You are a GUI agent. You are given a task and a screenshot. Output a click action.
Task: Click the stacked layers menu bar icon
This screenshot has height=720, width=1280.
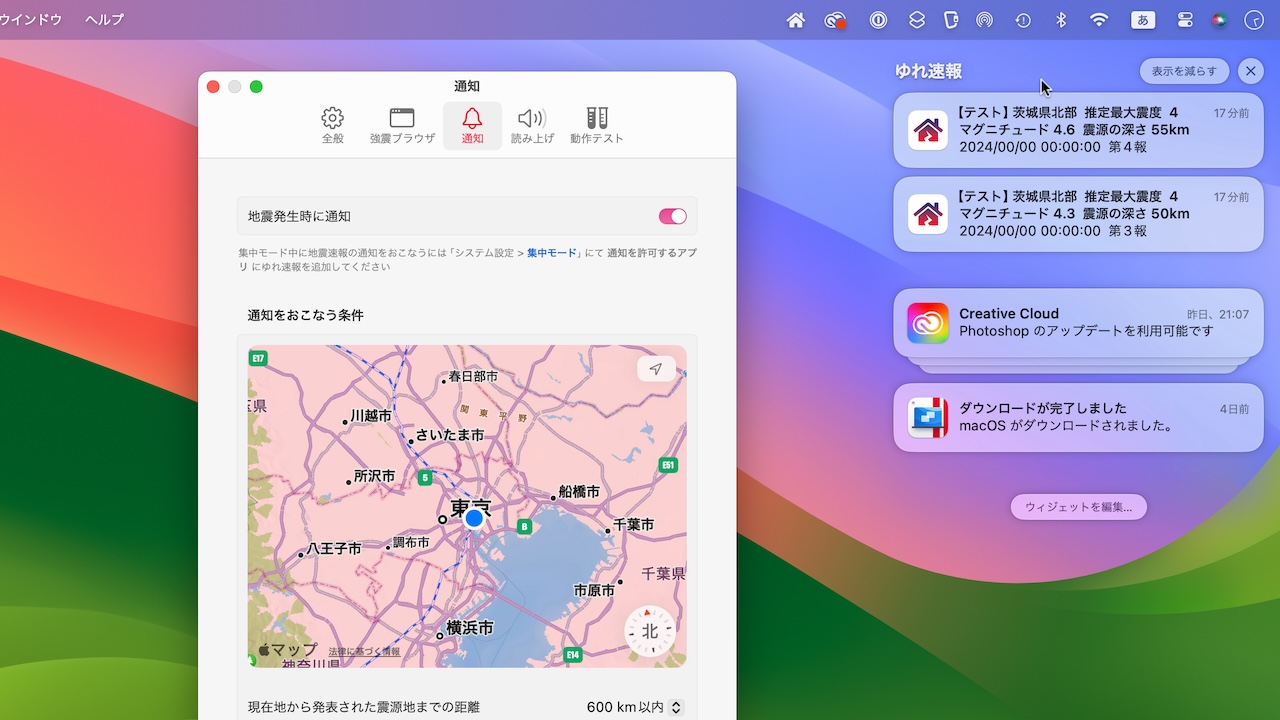pyautogui.click(x=916, y=20)
